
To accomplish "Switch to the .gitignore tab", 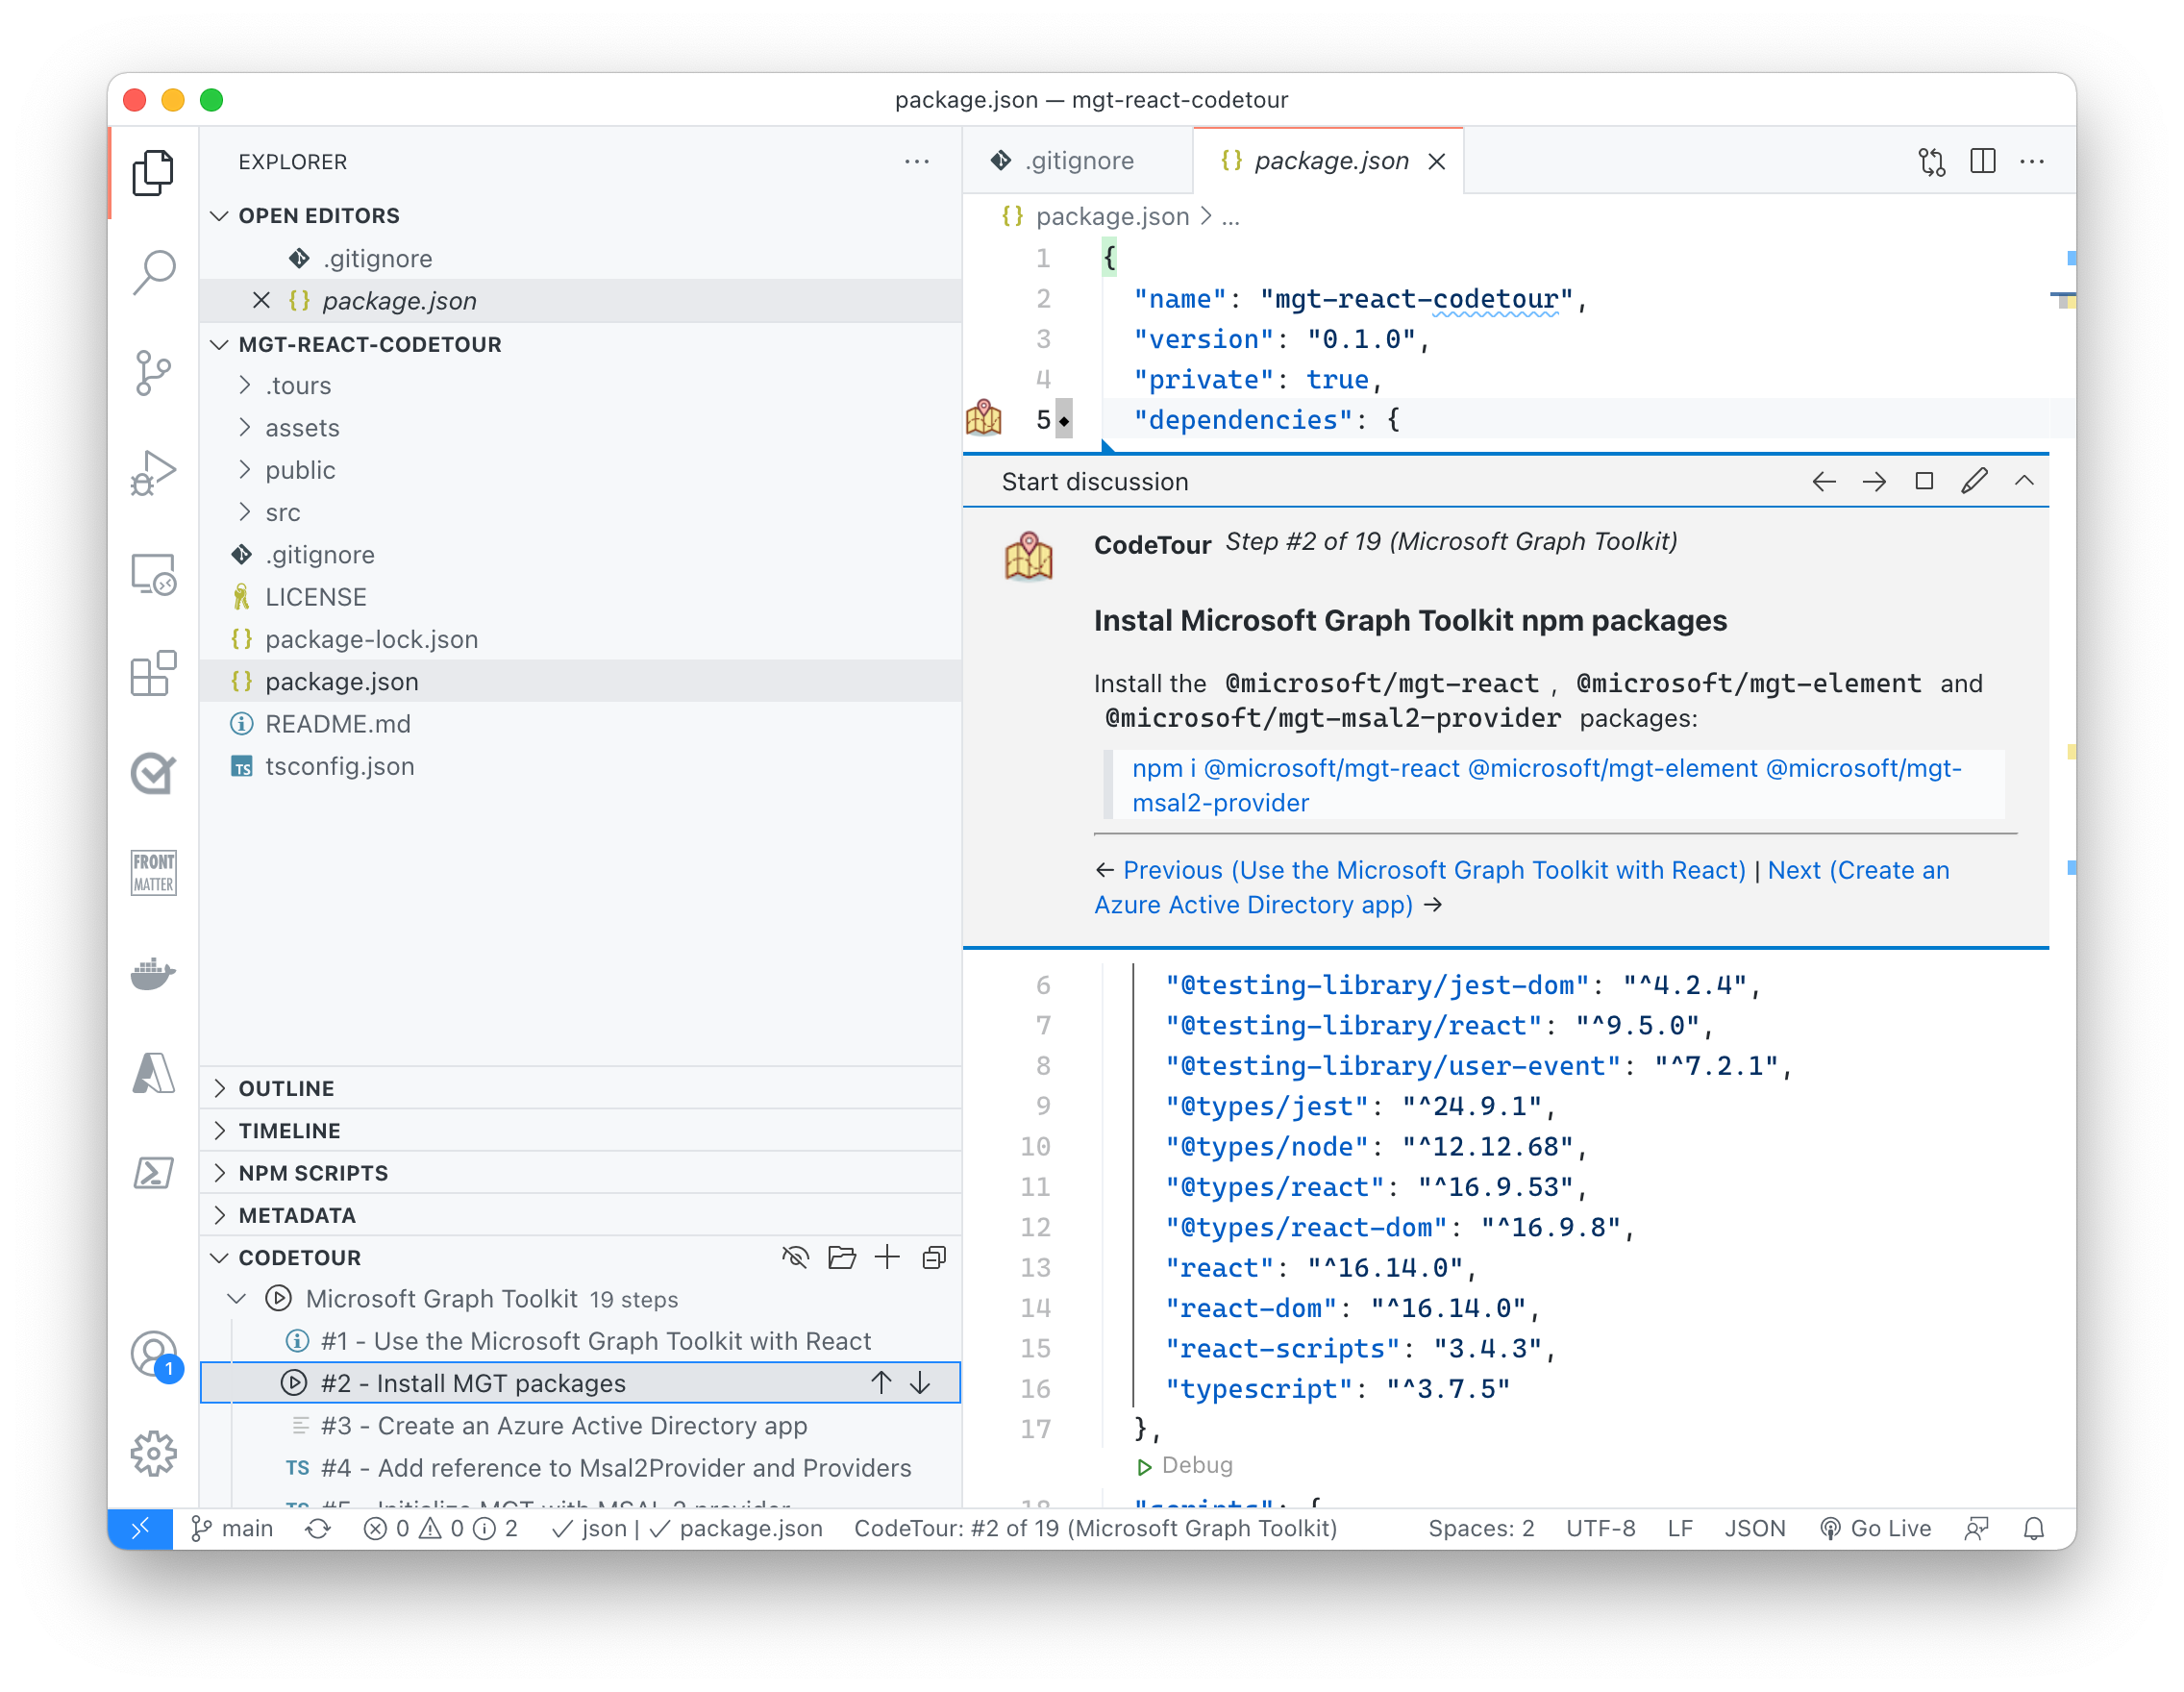I will click(x=1078, y=160).
